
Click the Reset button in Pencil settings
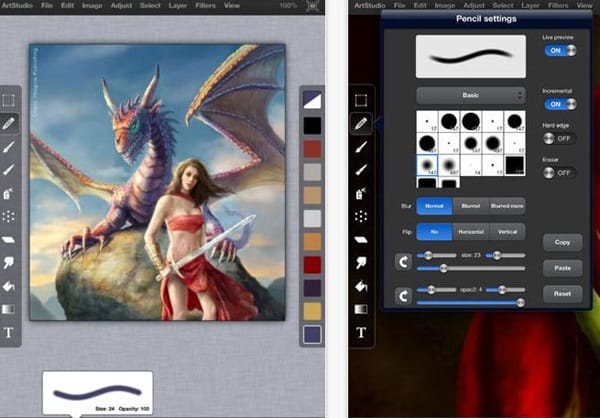pos(562,294)
